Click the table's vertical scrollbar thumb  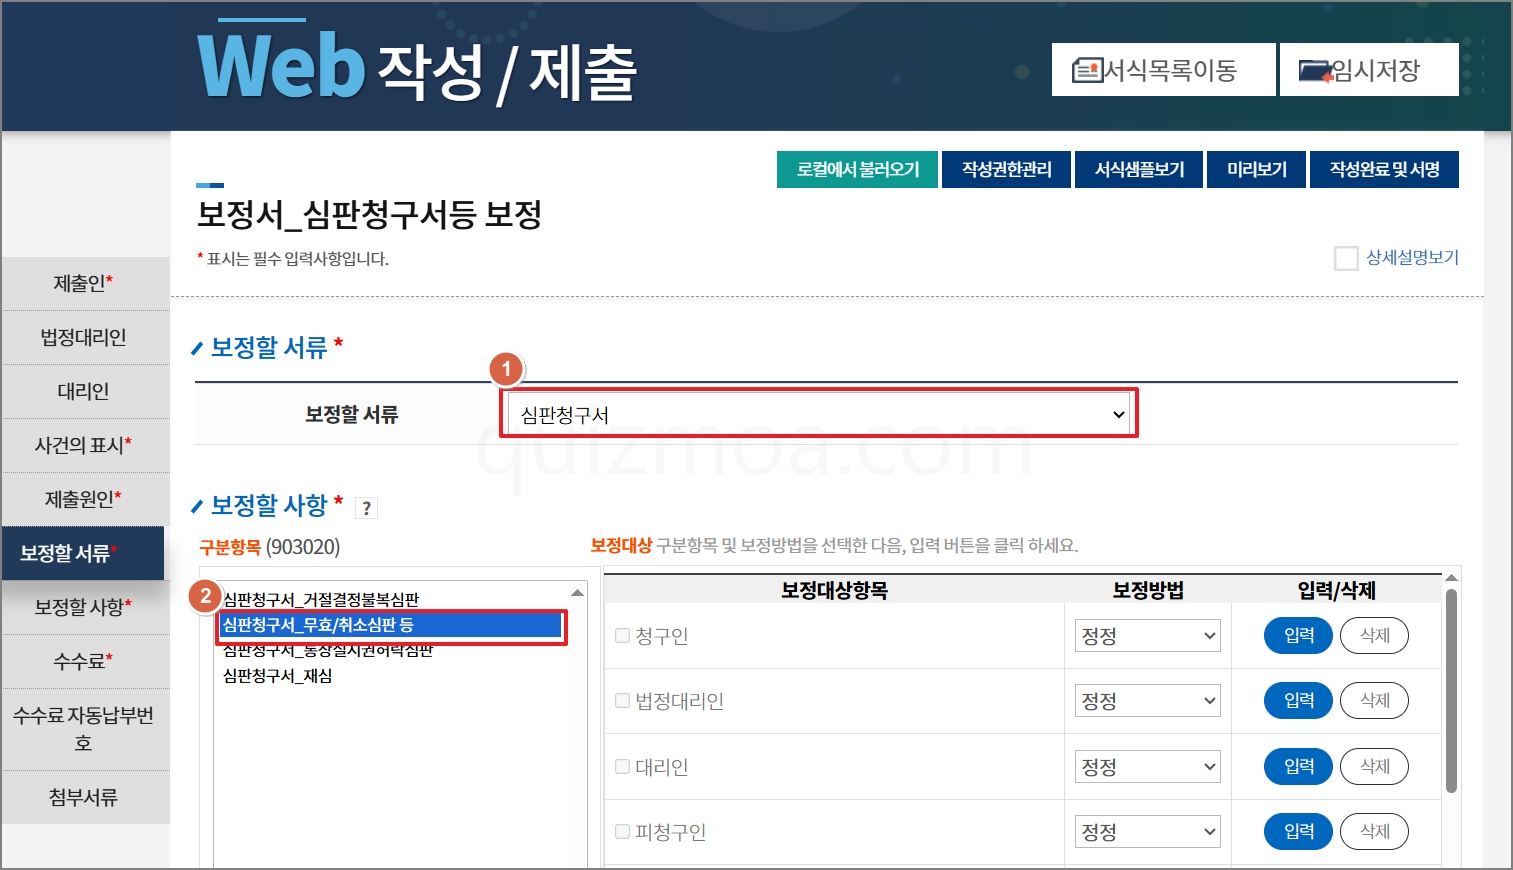click(x=1451, y=690)
